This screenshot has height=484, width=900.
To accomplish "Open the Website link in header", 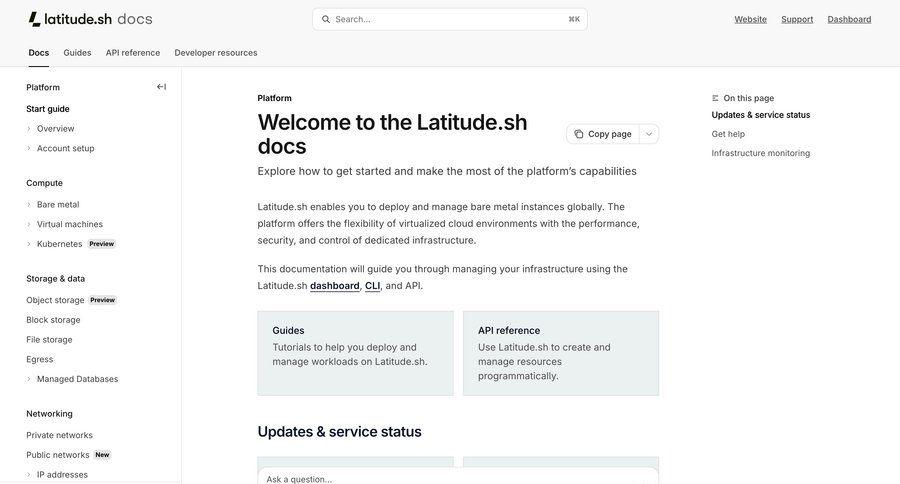I will [x=750, y=19].
